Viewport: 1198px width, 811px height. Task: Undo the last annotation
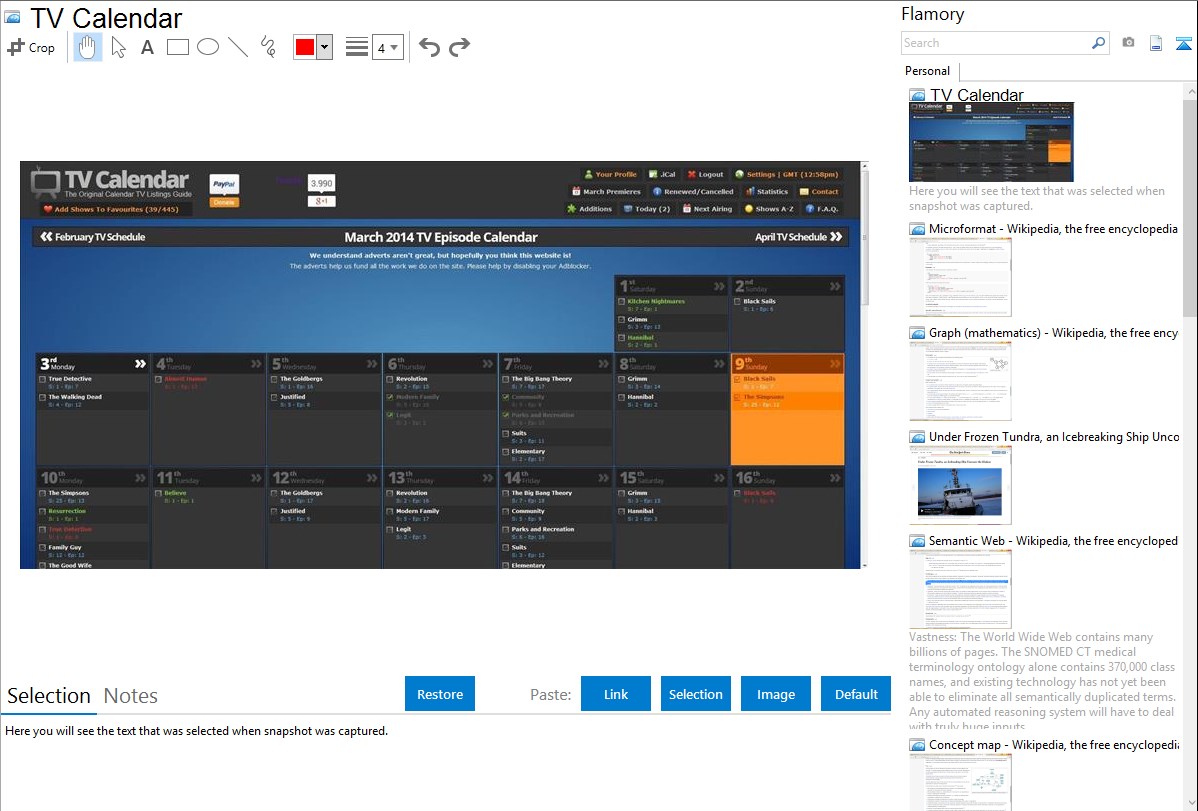(x=429, y=47)
